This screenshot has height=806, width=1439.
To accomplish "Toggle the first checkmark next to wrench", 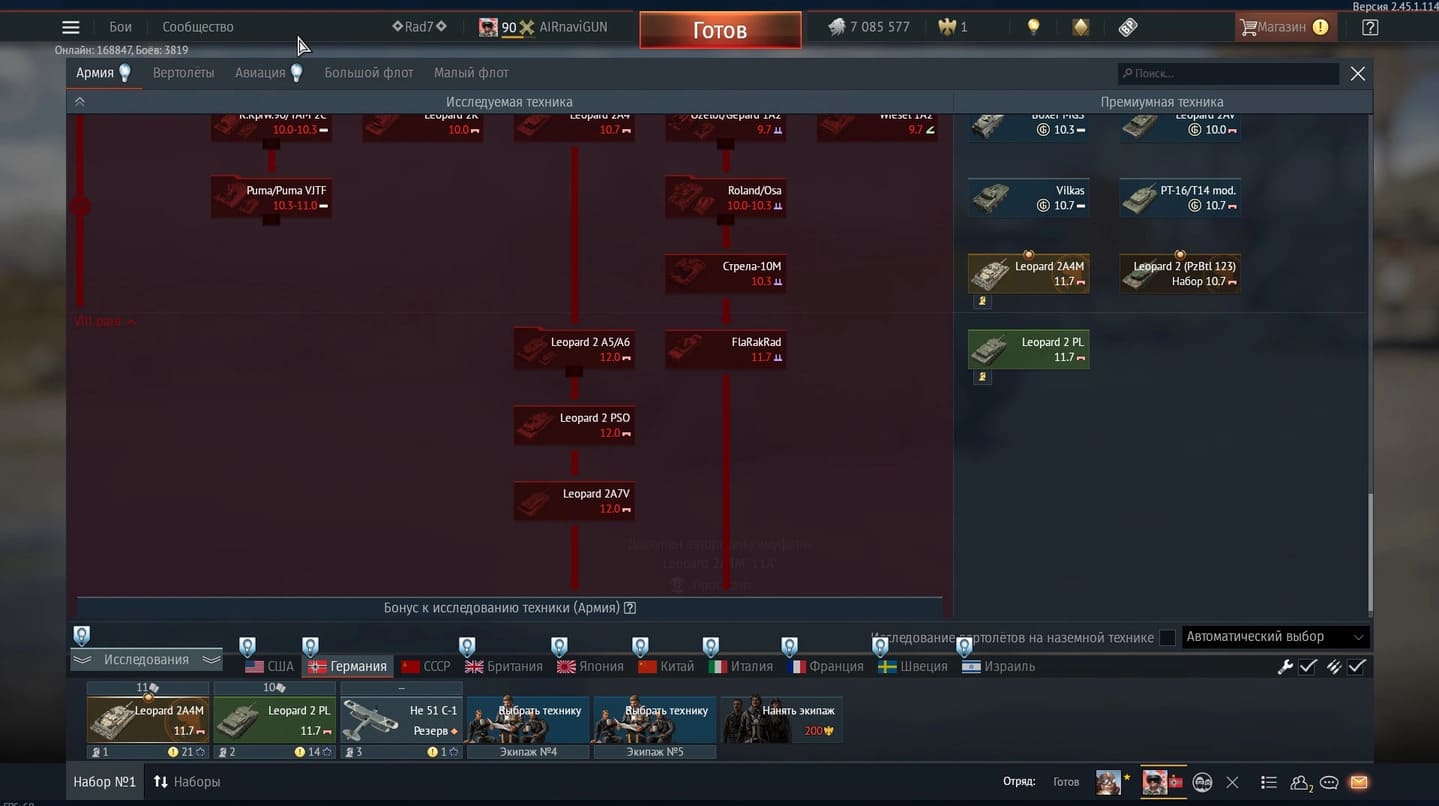I will [x=1307, y=667].
